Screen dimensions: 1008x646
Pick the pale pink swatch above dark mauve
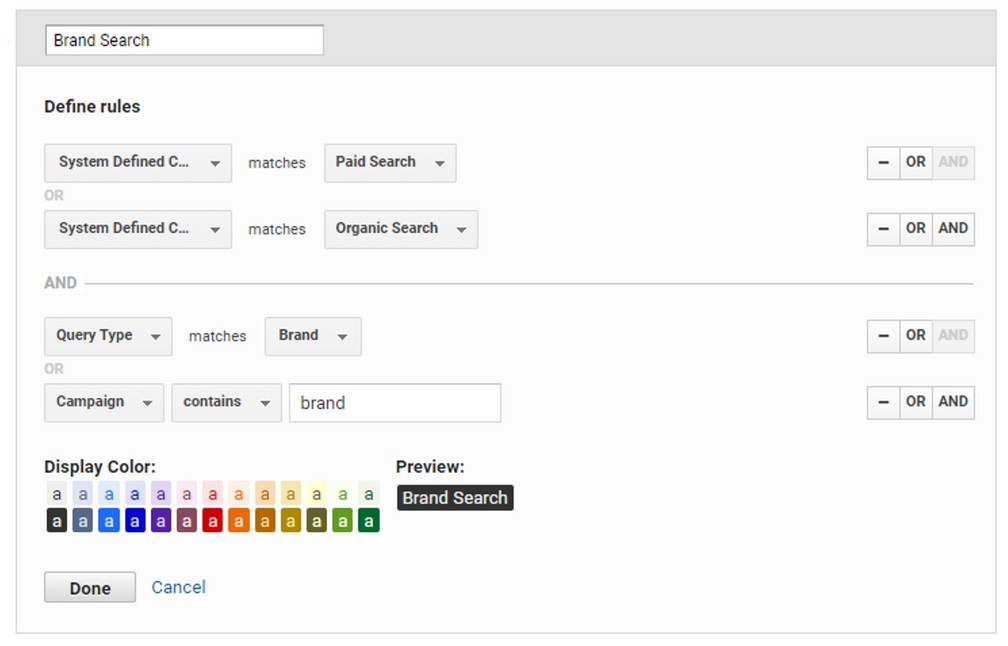pos(186,494)
